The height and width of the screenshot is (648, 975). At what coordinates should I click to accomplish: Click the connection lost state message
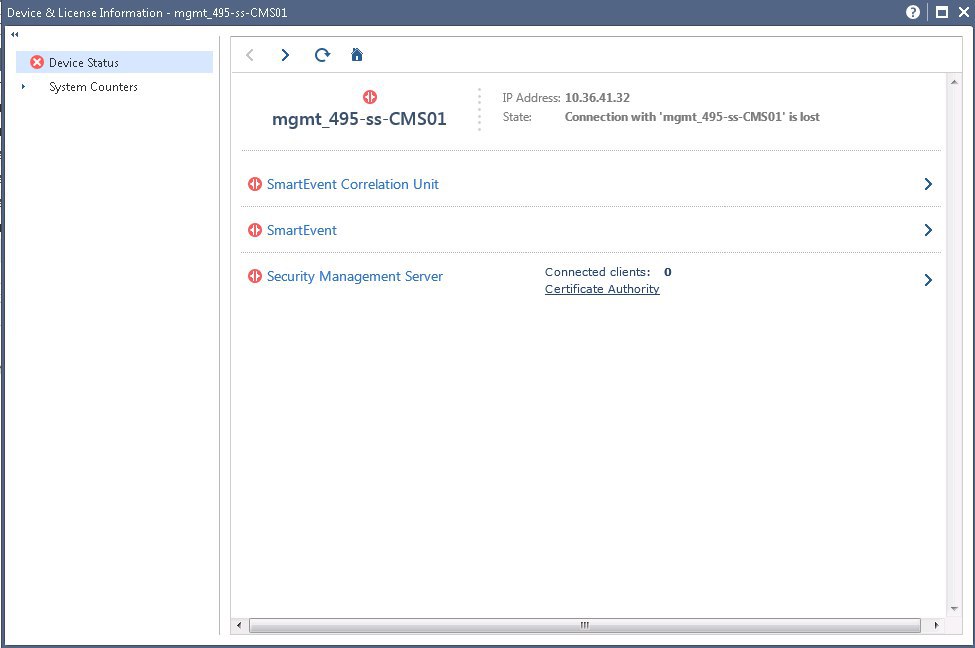[x=692, y=117]
